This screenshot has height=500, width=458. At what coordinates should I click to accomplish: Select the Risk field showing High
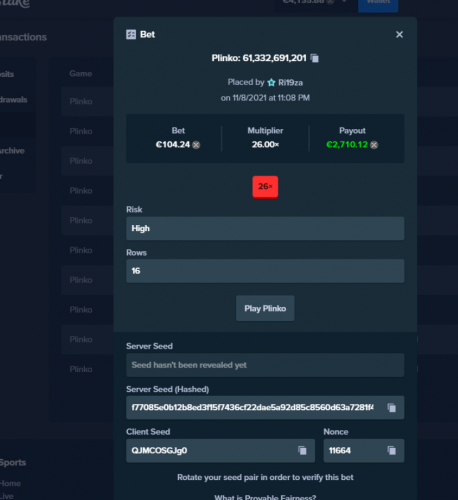[x=265, y=228]
